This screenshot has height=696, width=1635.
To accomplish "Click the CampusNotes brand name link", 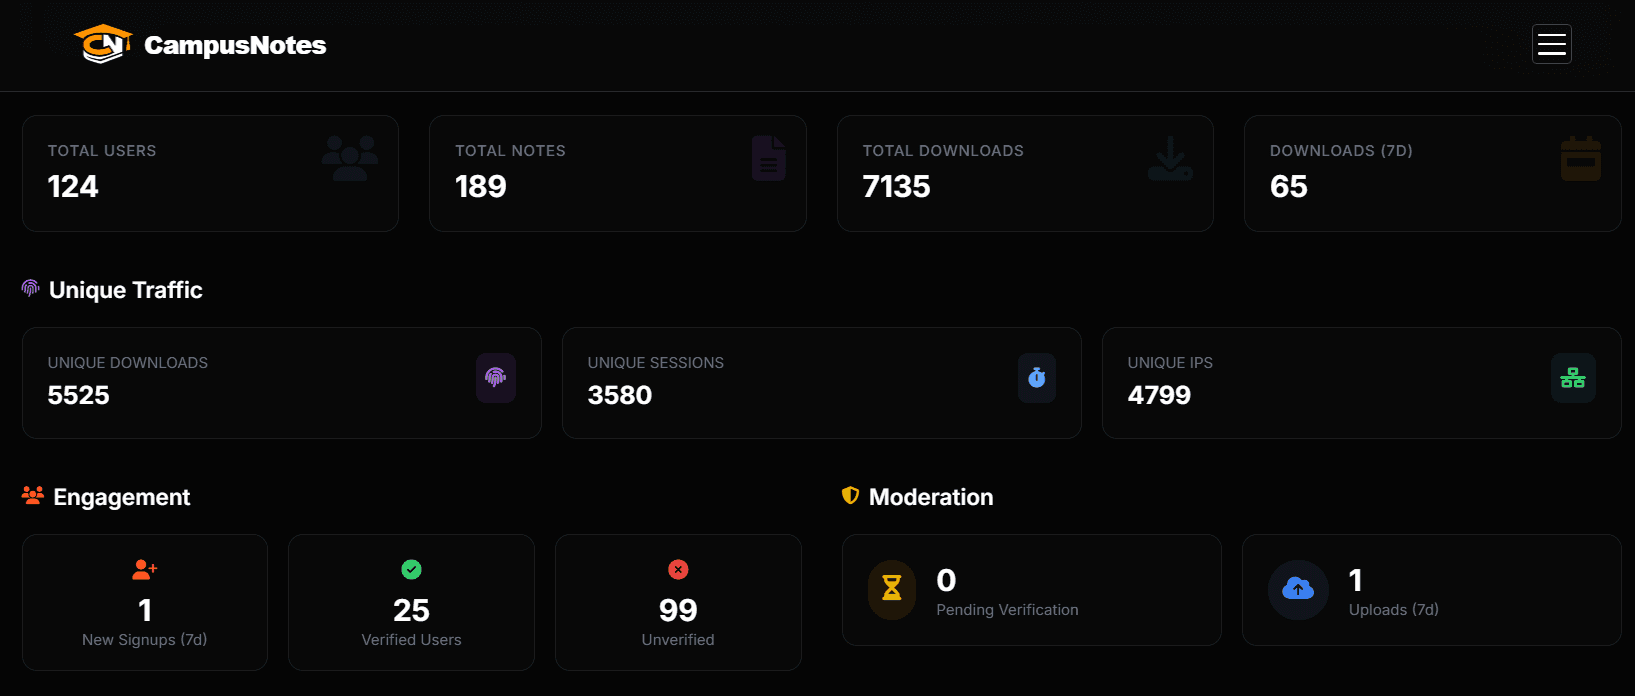I will [x=235, y=45].
